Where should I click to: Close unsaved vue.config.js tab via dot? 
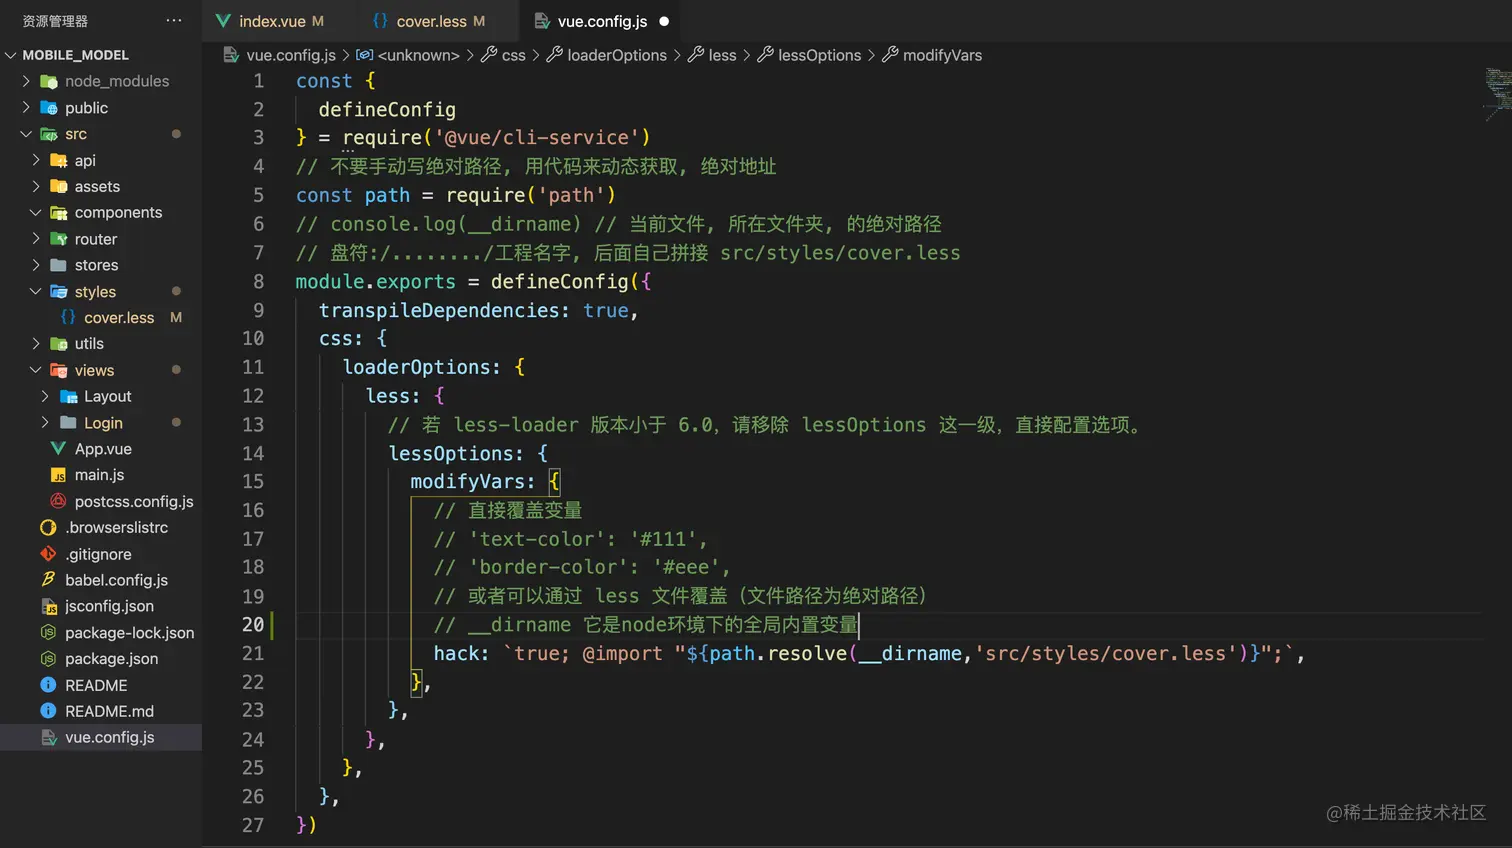point(664,21)
